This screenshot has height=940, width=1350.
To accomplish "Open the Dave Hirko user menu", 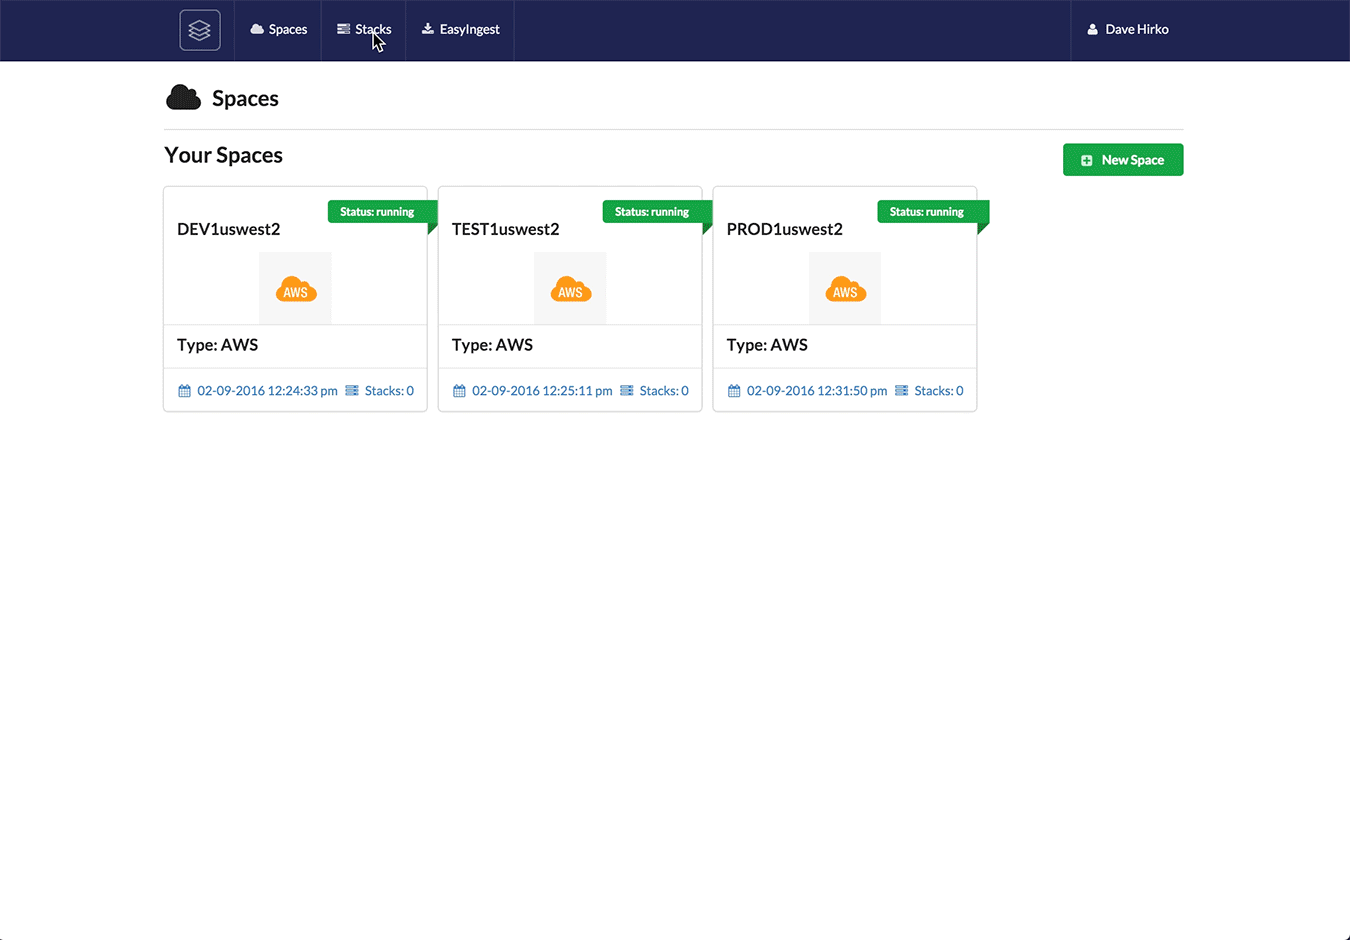I will coord(1127,30).
